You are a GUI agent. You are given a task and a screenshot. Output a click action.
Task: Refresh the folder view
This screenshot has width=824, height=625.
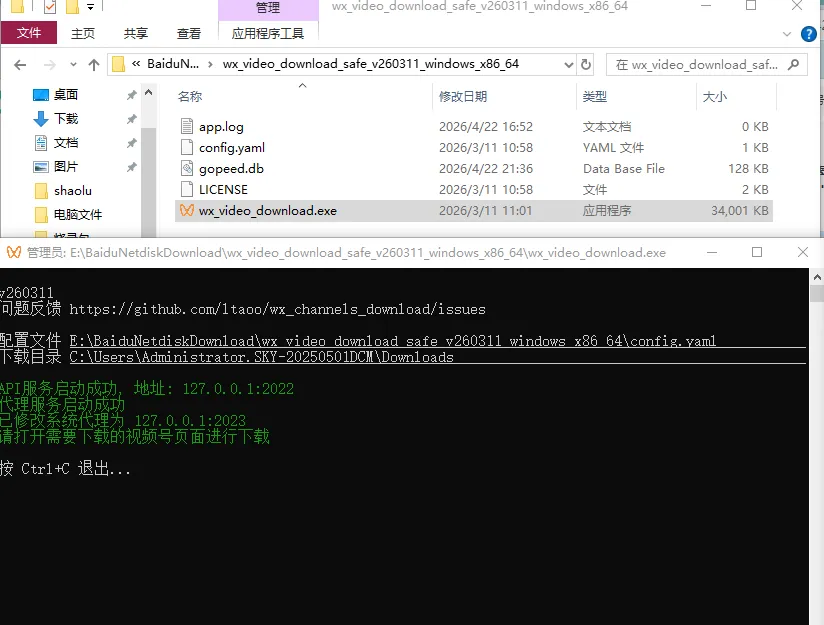click(586, 65)
